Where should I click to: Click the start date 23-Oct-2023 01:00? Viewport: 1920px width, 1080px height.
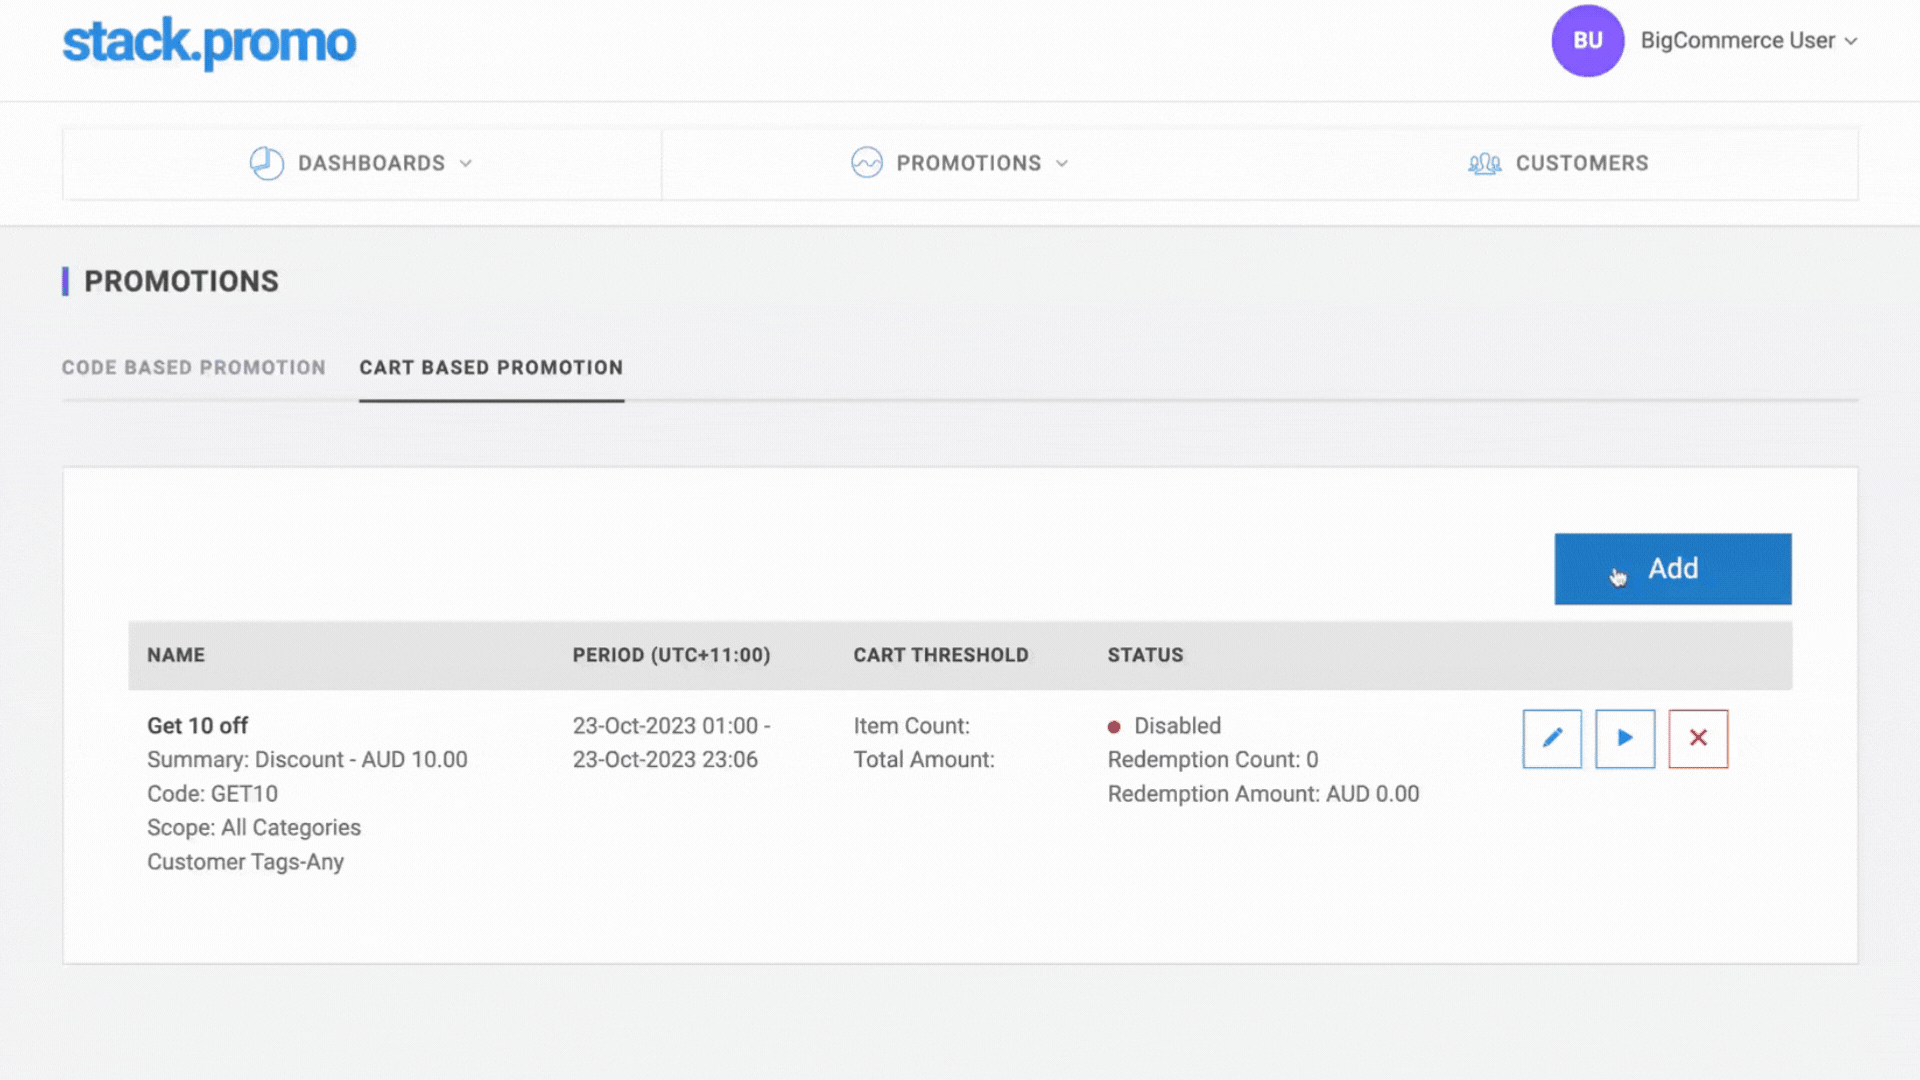click(x=665, y=726)
